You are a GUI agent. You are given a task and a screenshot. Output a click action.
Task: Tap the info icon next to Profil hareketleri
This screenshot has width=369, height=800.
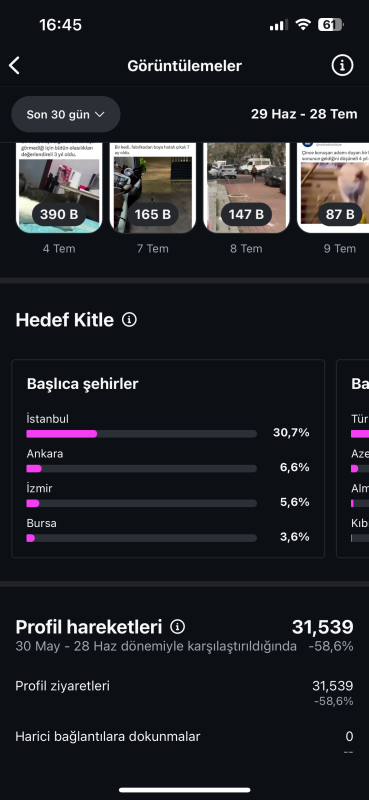click(178, 626)
